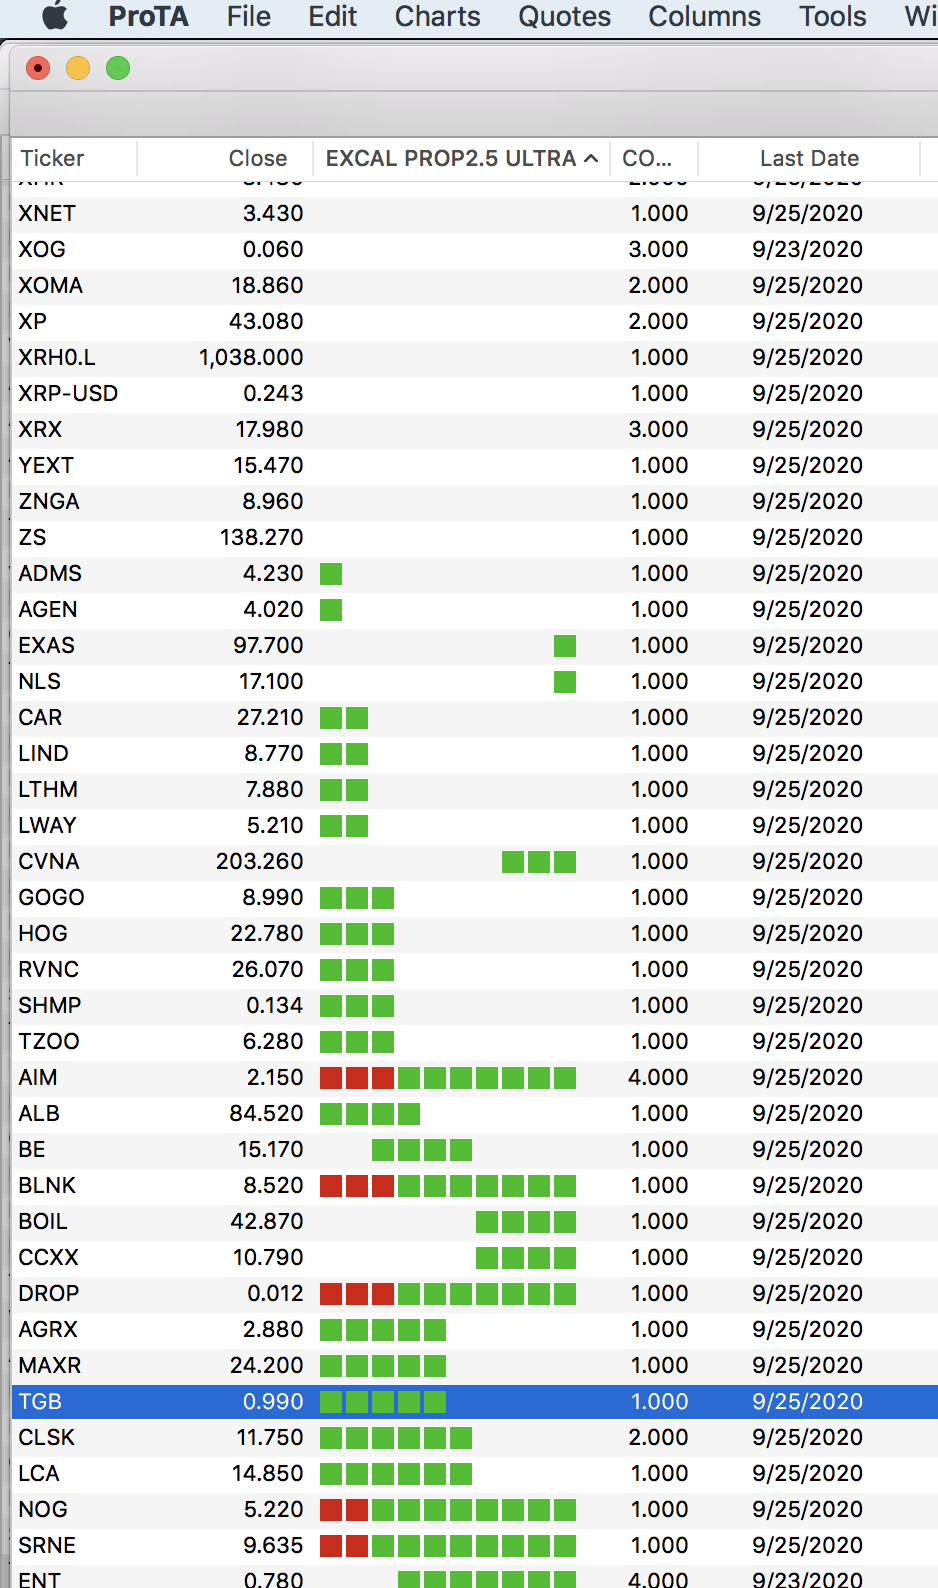Select the TZOO ticker
Screen dimensions: 938x1588
[x=49, y=1041]
